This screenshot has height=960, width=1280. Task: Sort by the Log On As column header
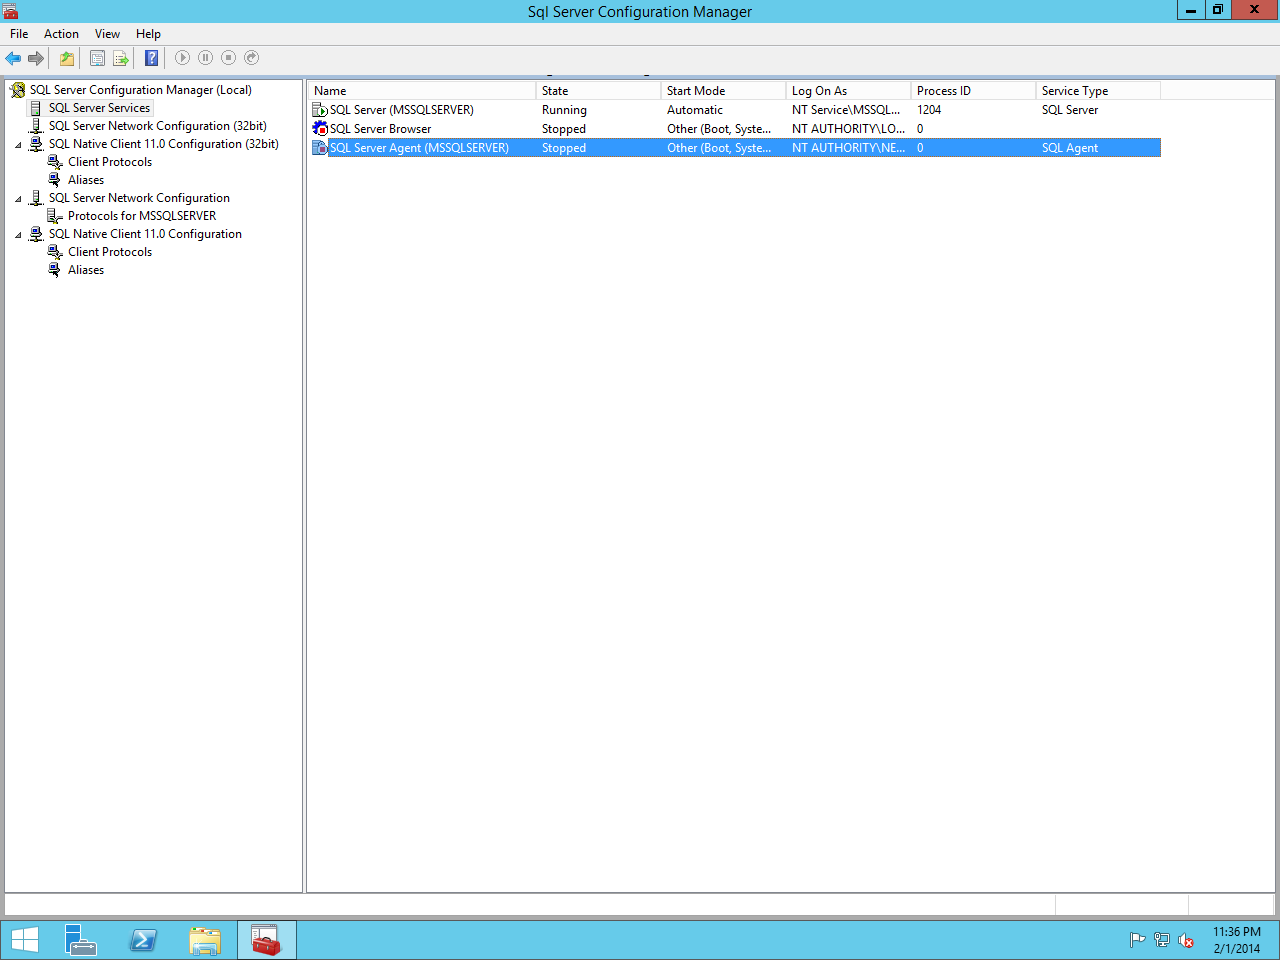pos(848,90)
